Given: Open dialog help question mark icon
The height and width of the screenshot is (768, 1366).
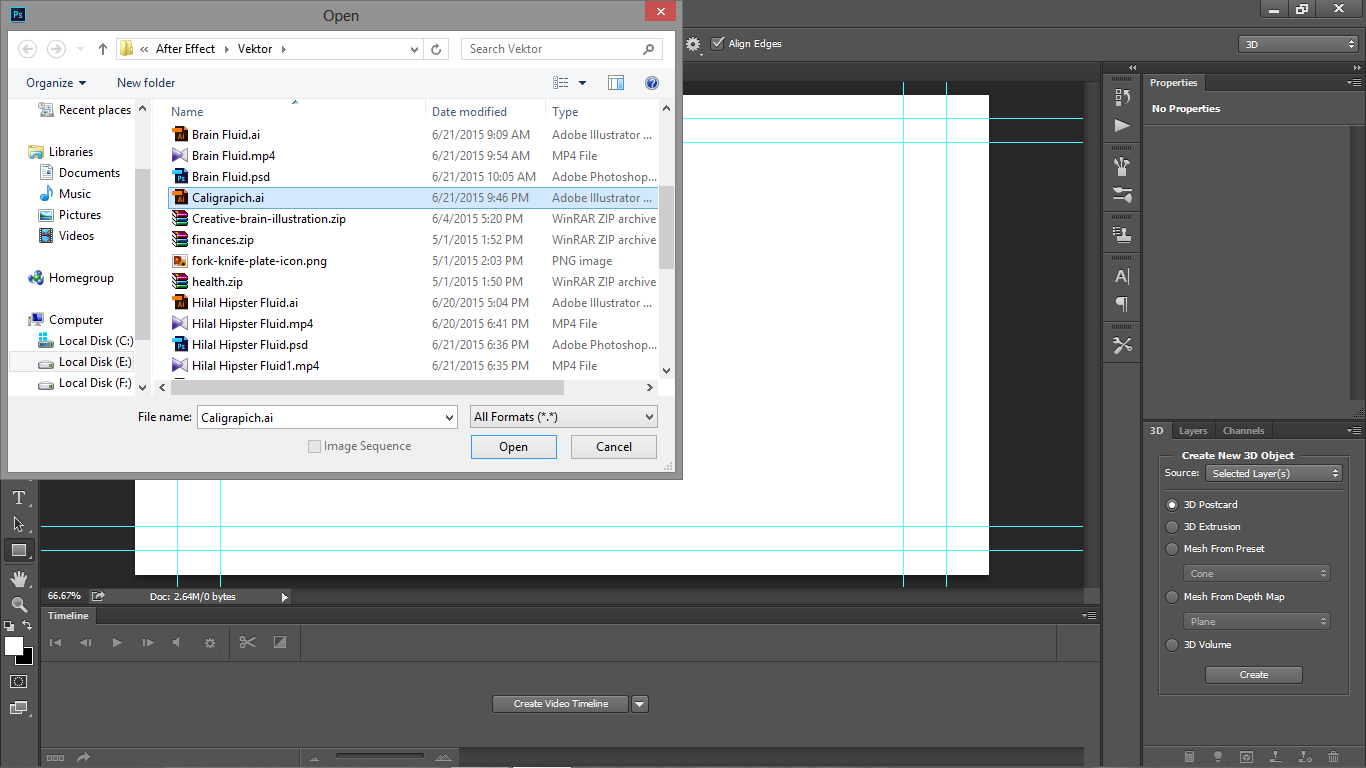Looking at the screenshot, I should (x=652, y=83).
